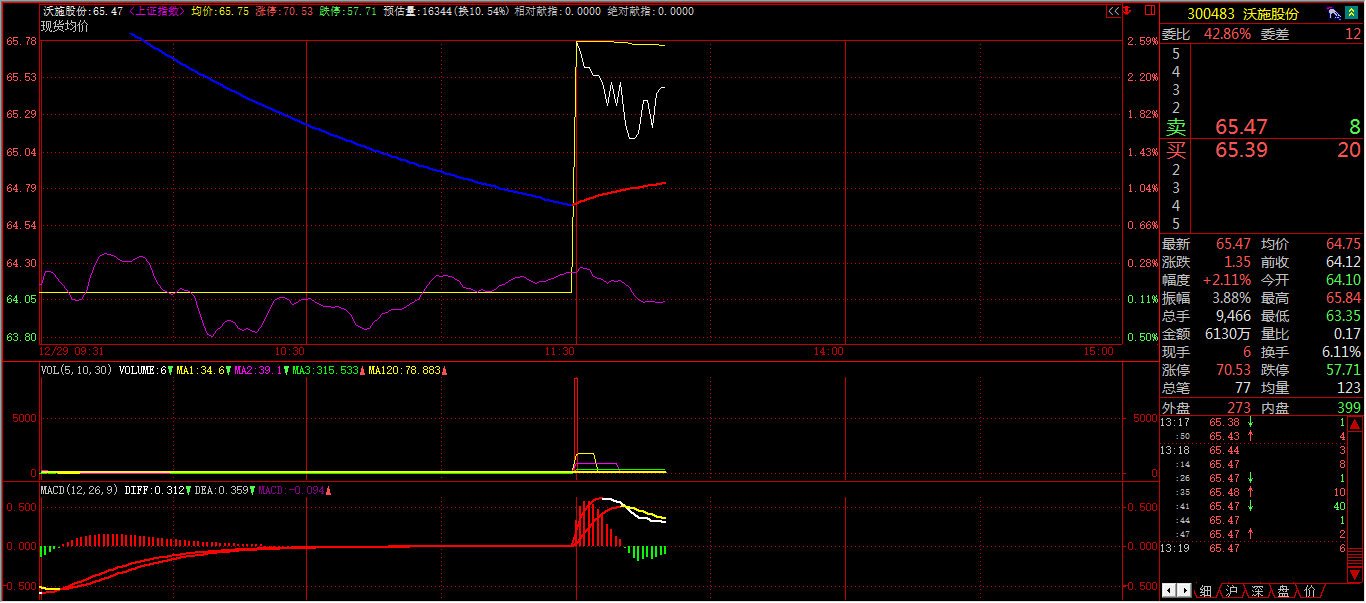
Task: Click the left arrow beside bottom tabs
Action: tap(1169, 591)
